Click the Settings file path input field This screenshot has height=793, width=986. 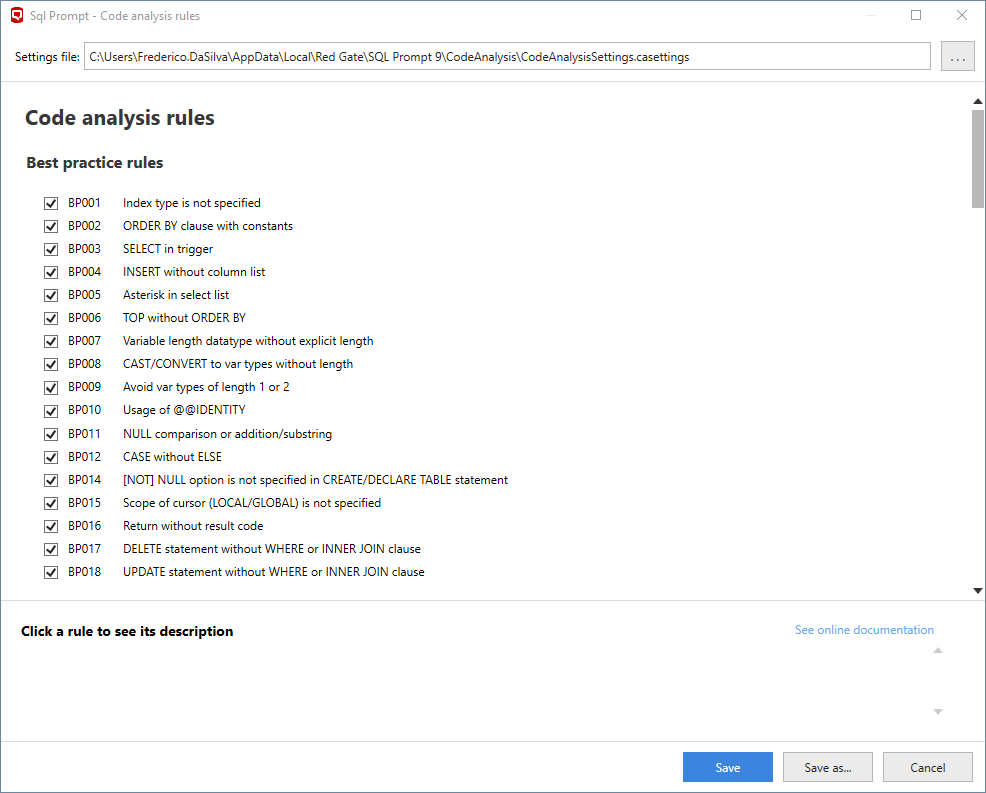[x=507, y=57]
